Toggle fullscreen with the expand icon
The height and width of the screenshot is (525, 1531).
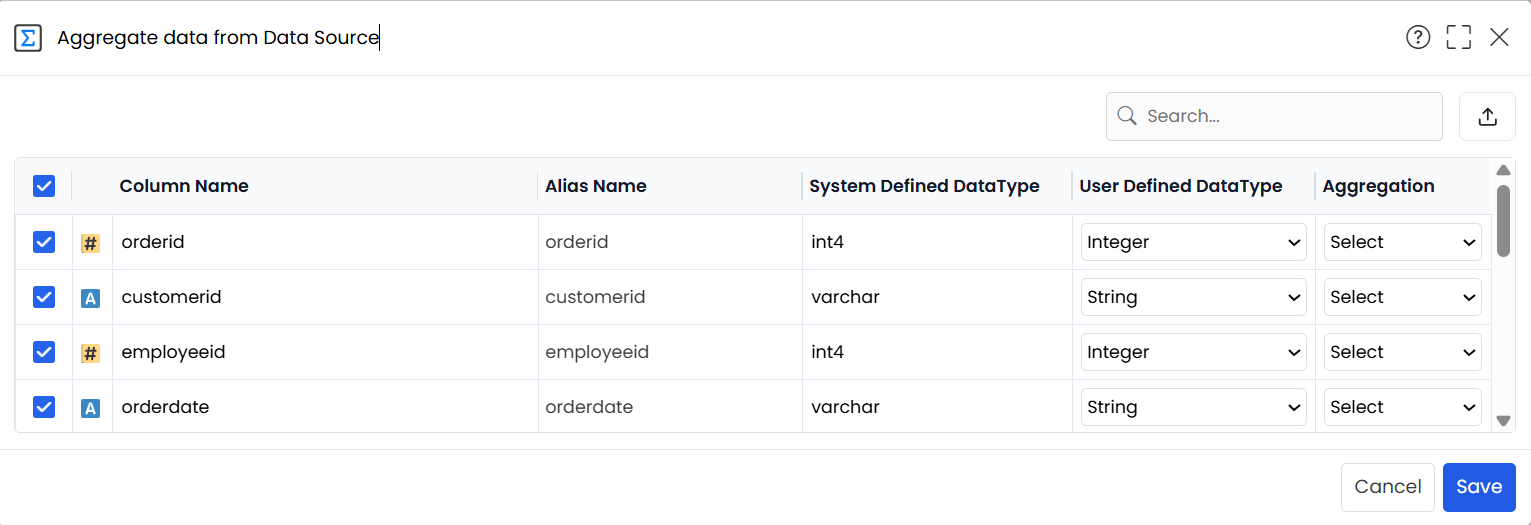point(1459,38)
